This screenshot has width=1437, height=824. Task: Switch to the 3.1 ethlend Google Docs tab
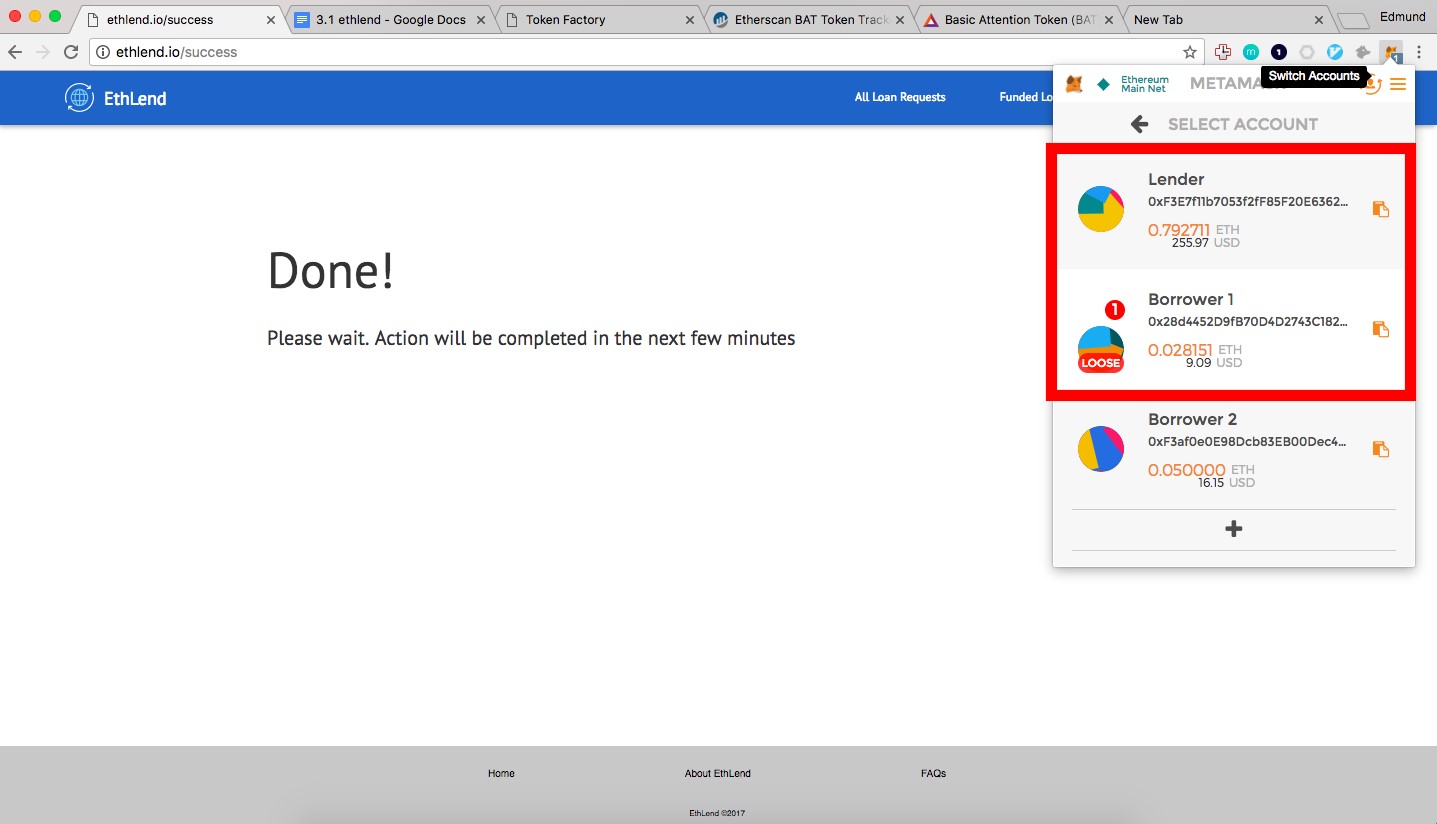point(390,20)
